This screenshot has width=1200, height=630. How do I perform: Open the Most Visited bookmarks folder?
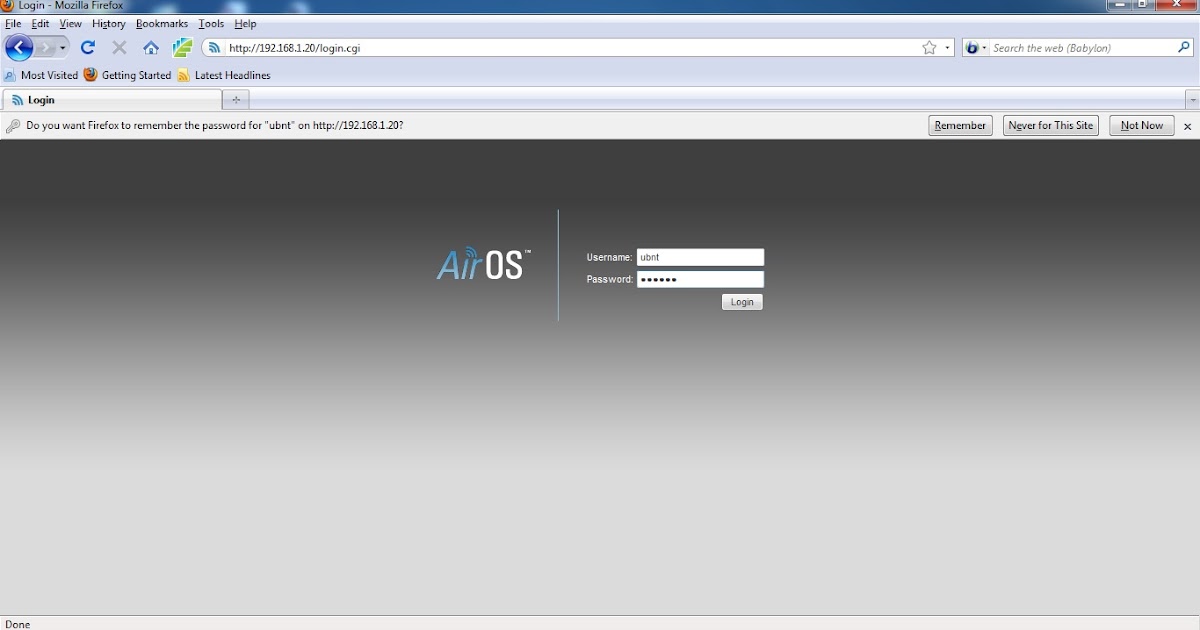[x=41, y=75]
